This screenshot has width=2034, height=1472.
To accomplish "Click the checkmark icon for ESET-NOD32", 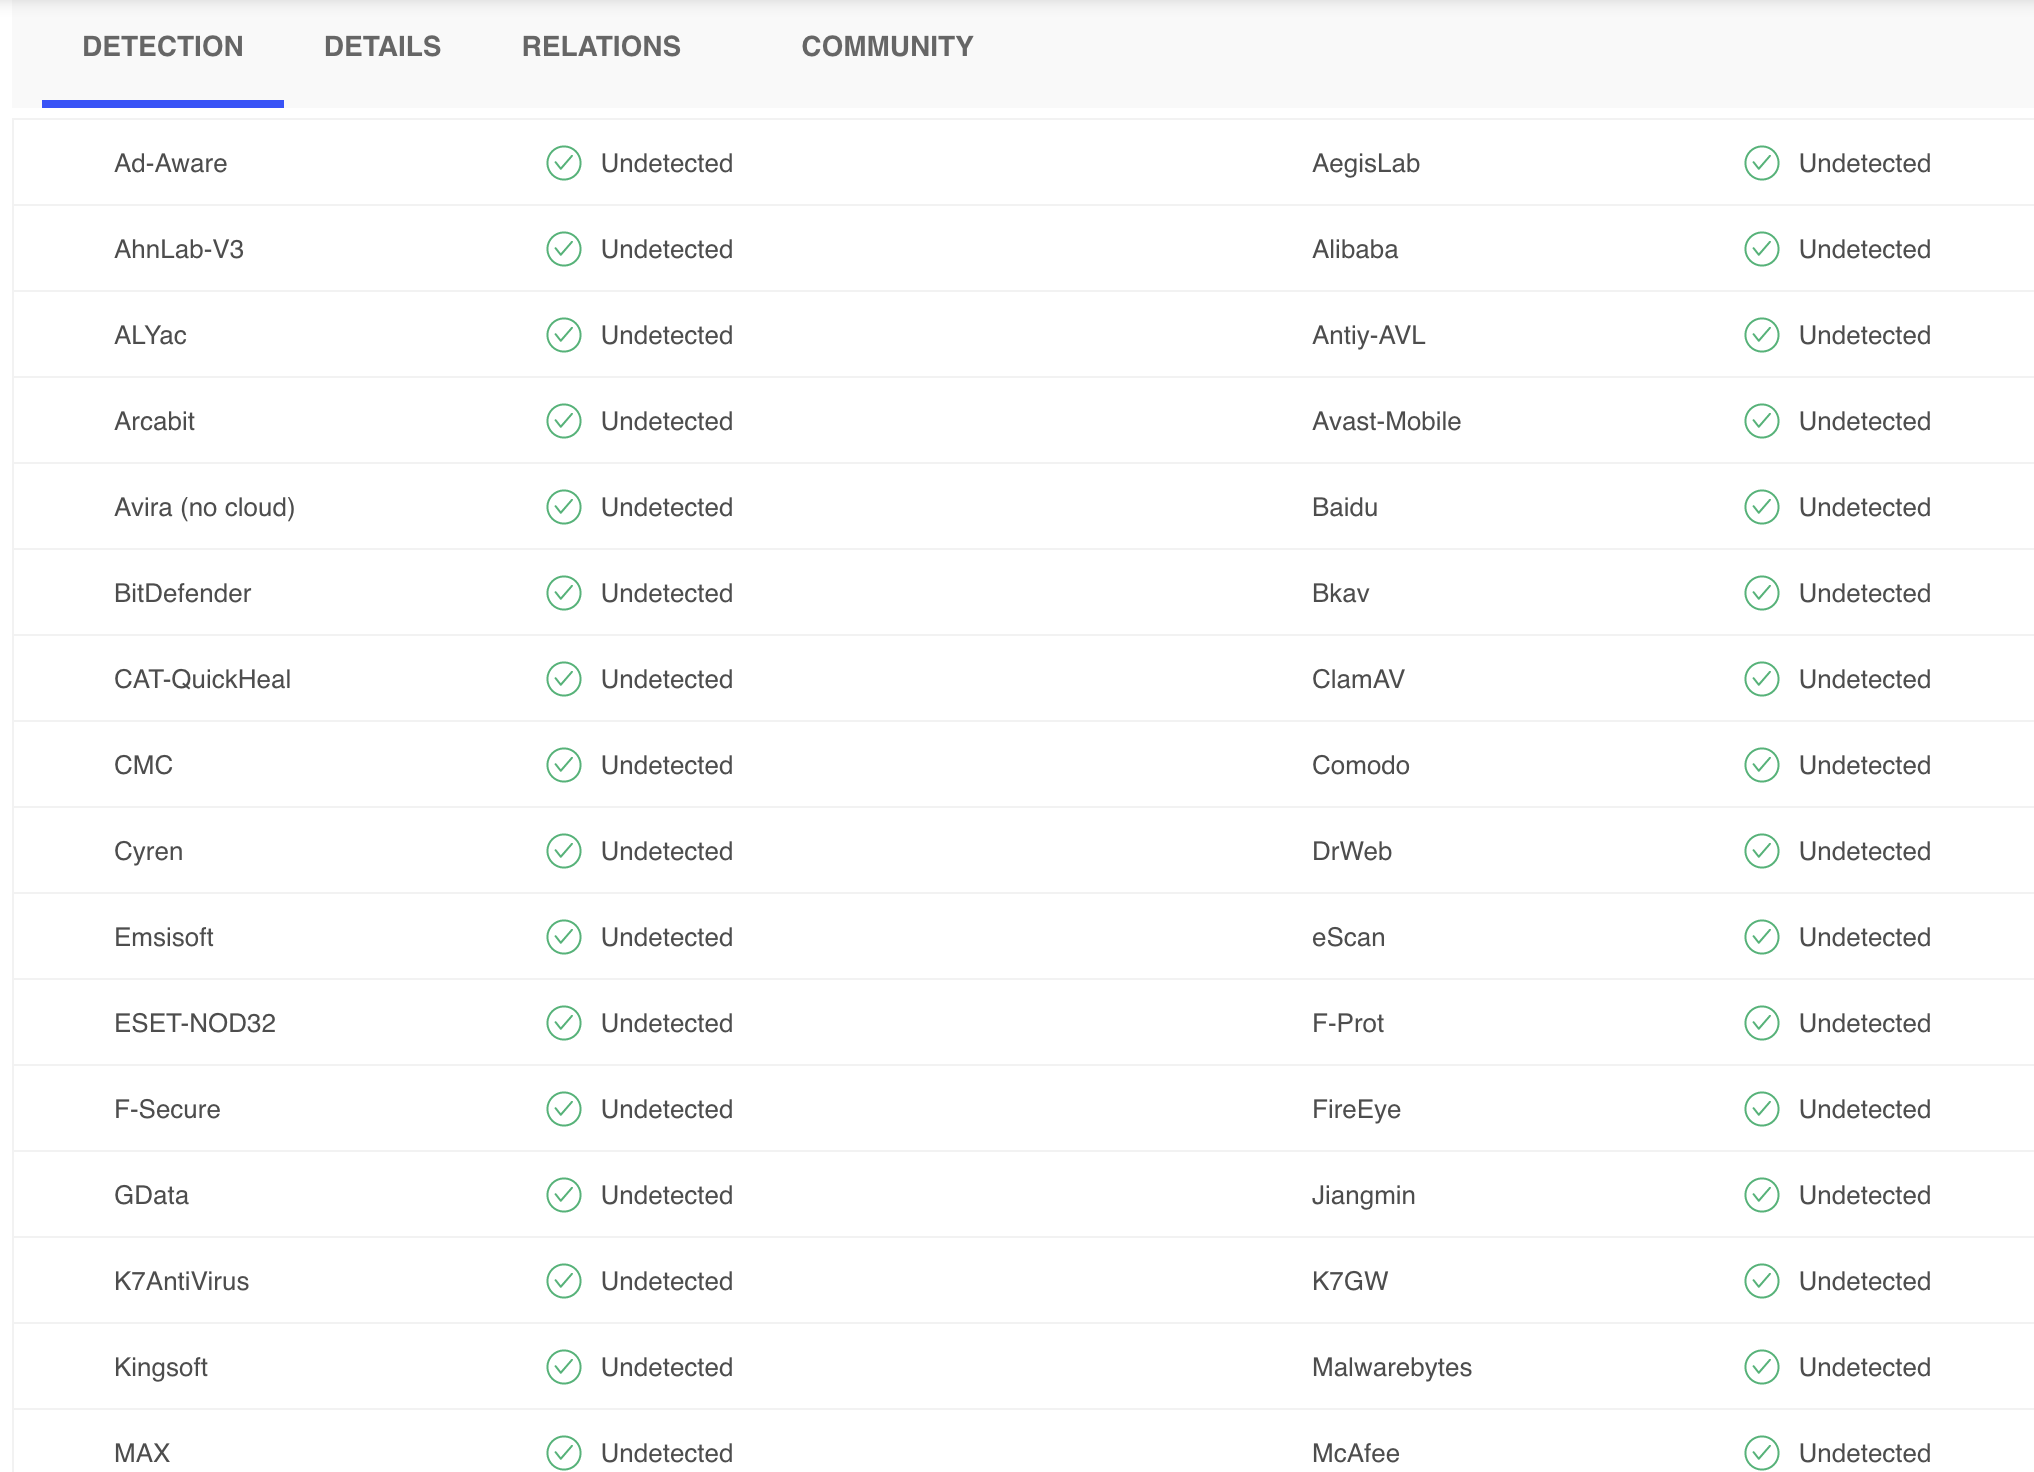I will point(564,1023).
